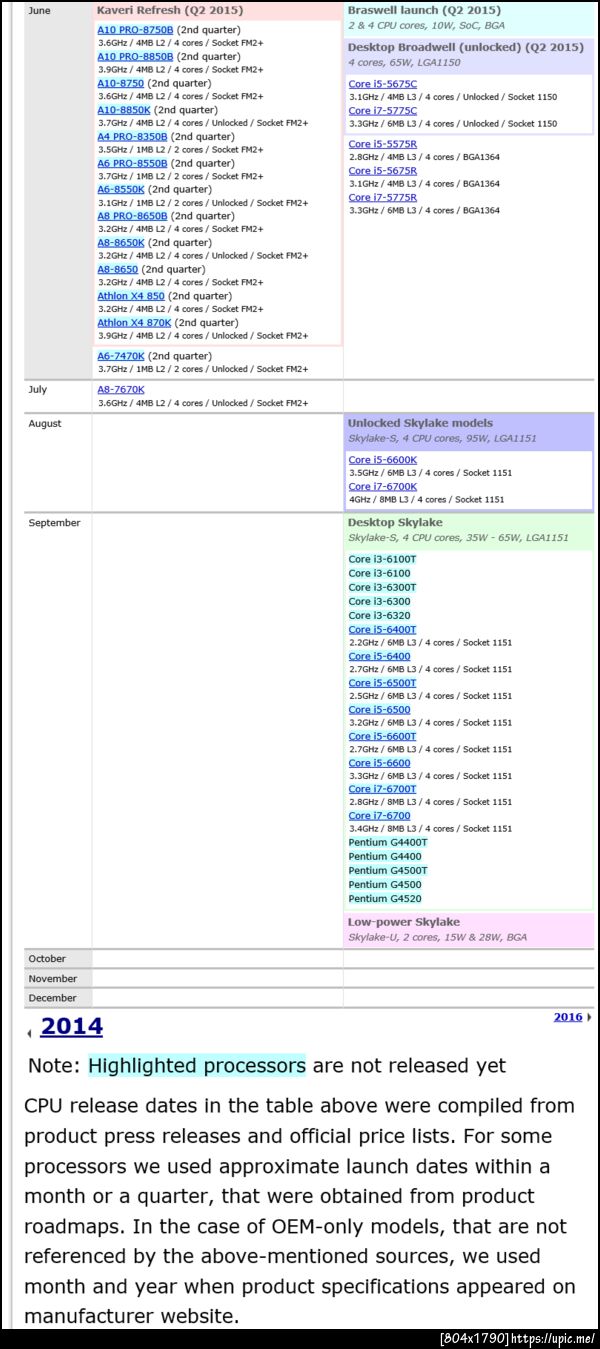Open the Core i5-6500 link

379,710
